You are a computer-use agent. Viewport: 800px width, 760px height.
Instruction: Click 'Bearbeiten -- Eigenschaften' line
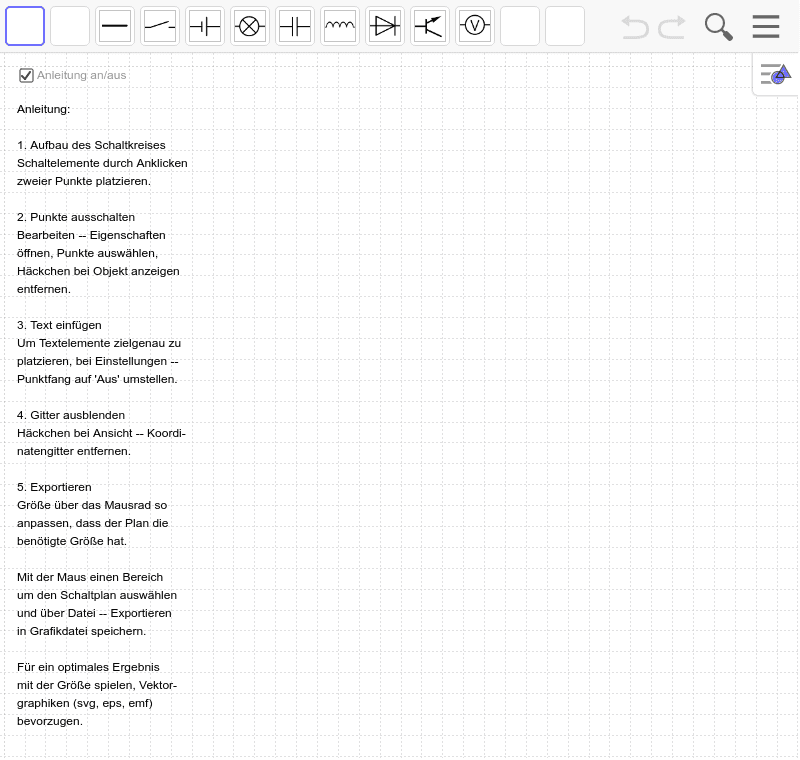(91, 235)
